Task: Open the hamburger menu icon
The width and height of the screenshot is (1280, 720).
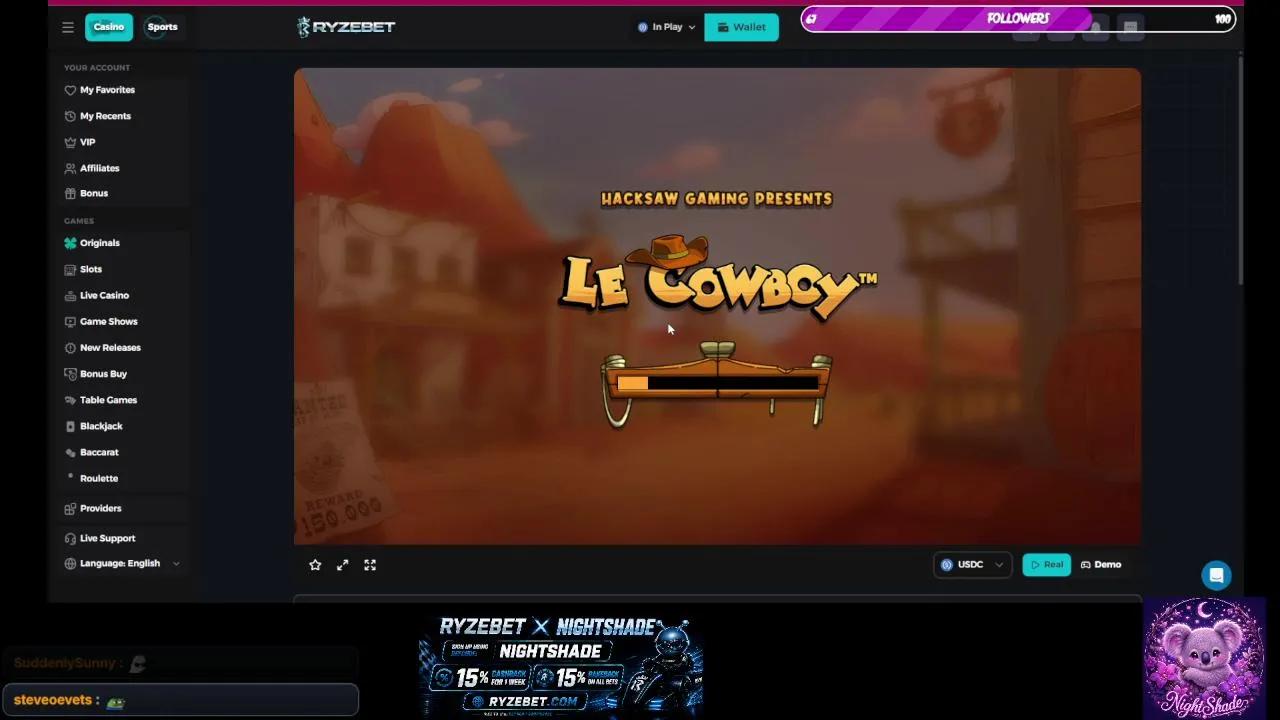Action: point(68,27)
